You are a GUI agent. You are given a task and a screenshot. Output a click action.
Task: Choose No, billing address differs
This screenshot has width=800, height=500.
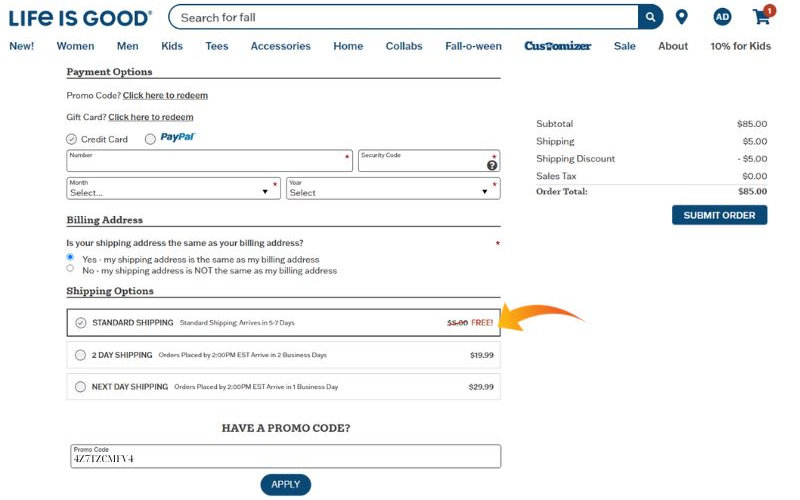(x=70, y=269)
